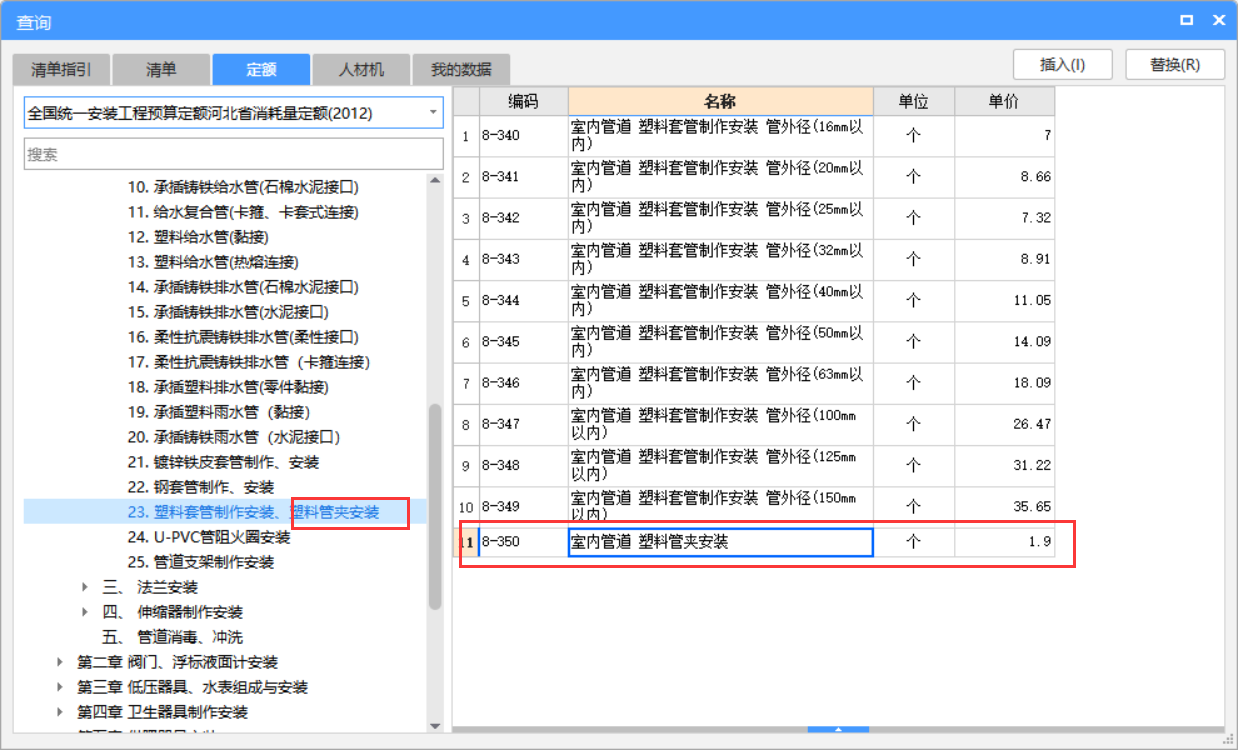Click unit price cell 35.65

click(1004, 506)
